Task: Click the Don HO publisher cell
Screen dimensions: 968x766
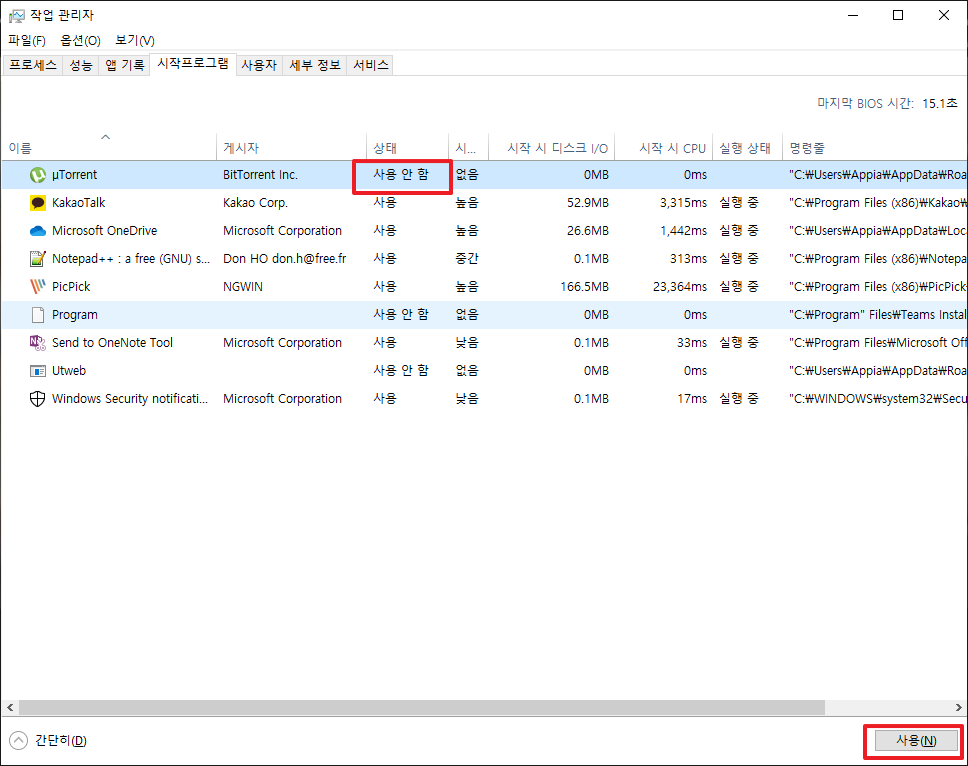Action: coord(285,259)
